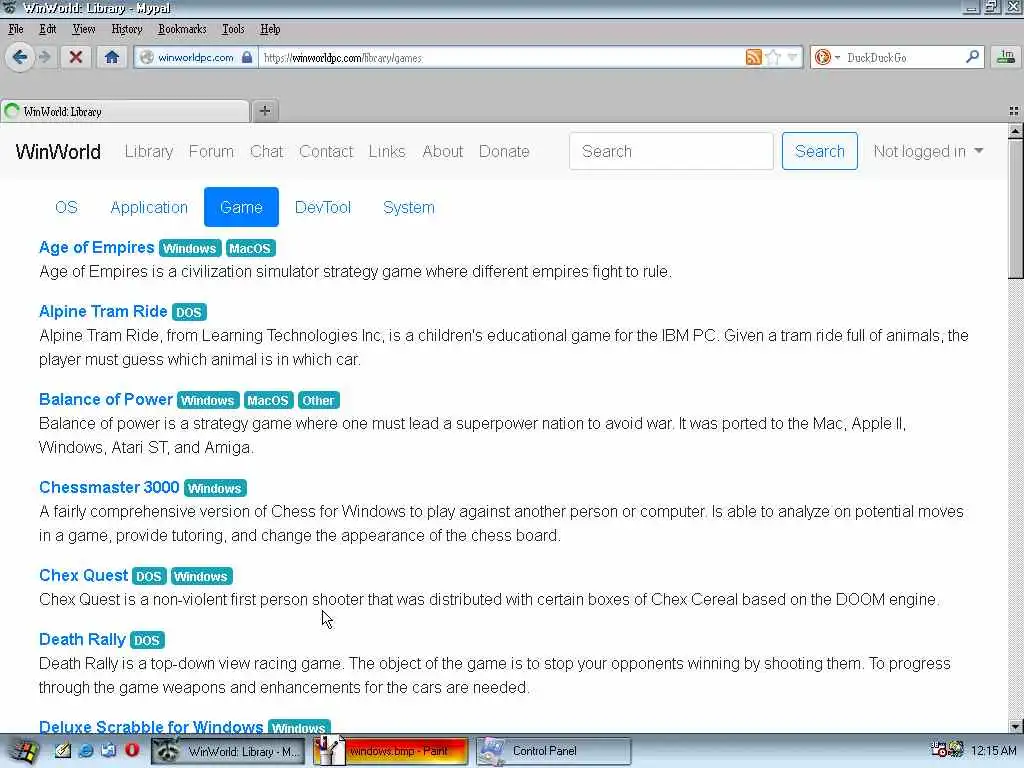Open the Library nav link
Image resolution: width=1024 pixels, height=768 pixels.
[x=149, y=152]
